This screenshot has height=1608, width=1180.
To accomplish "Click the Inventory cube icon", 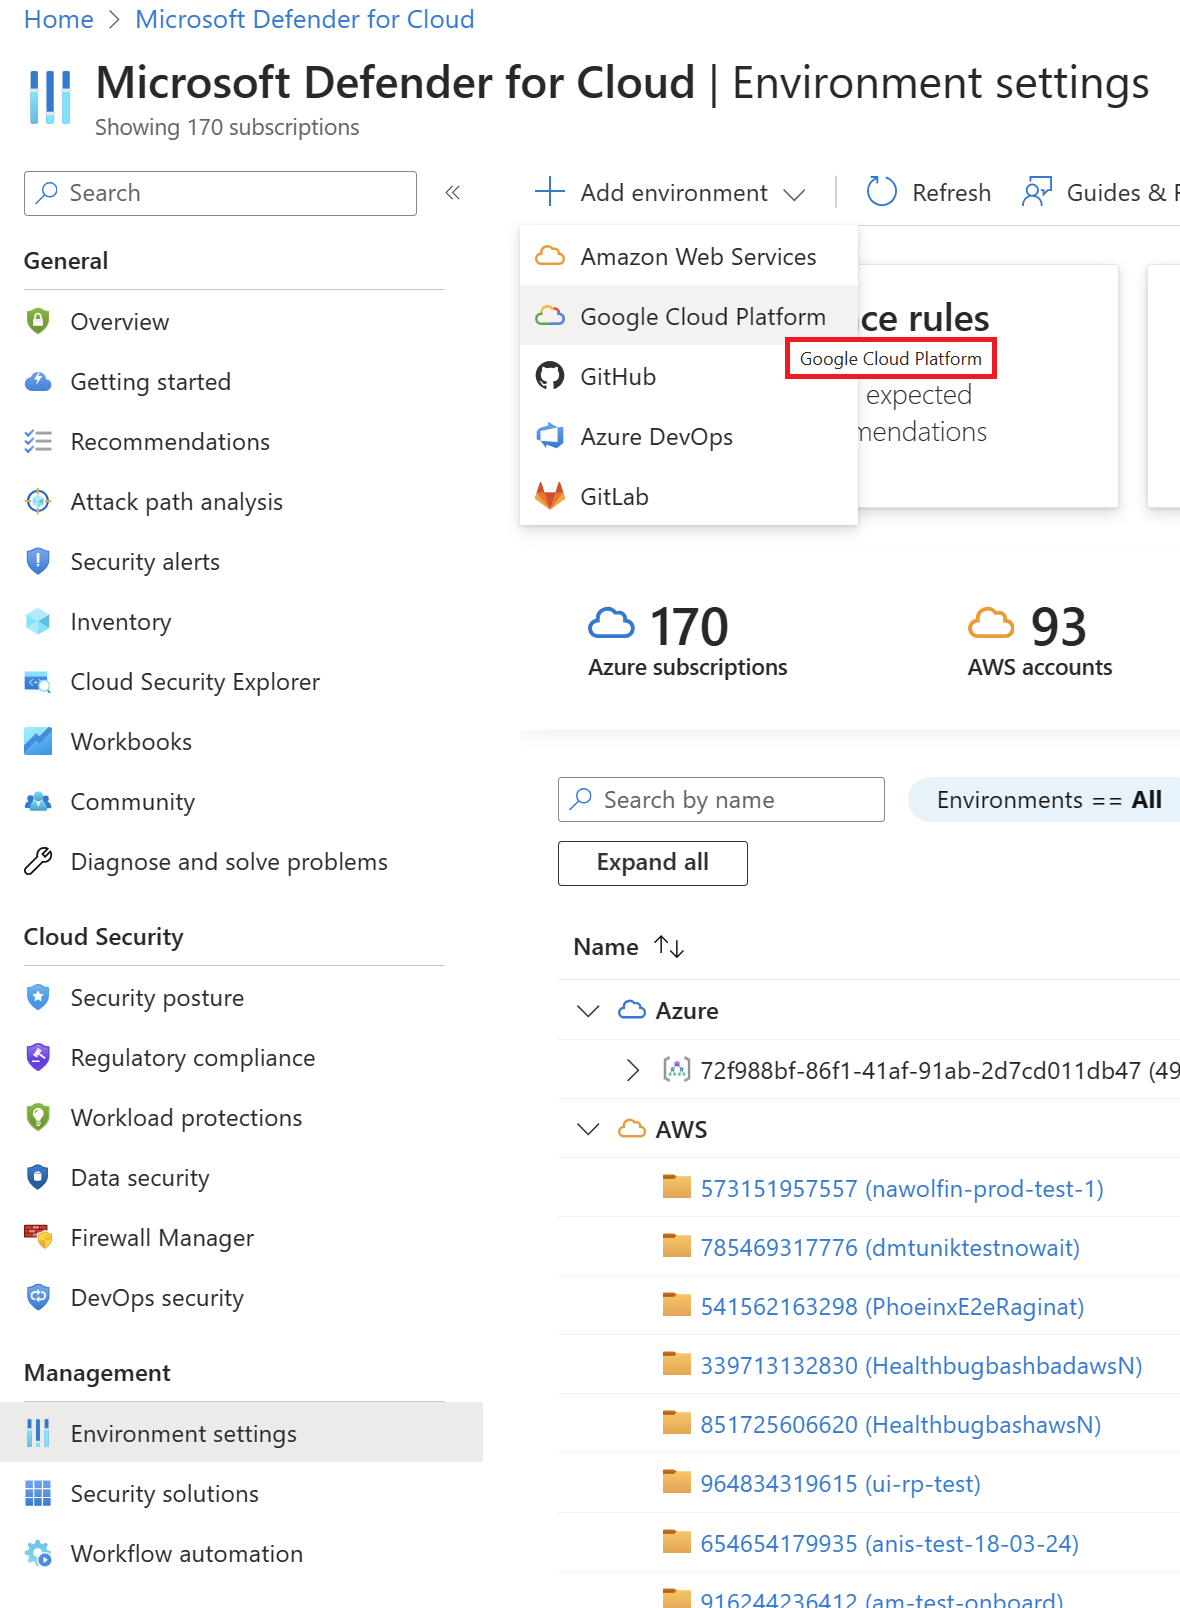I will point(38,621).
